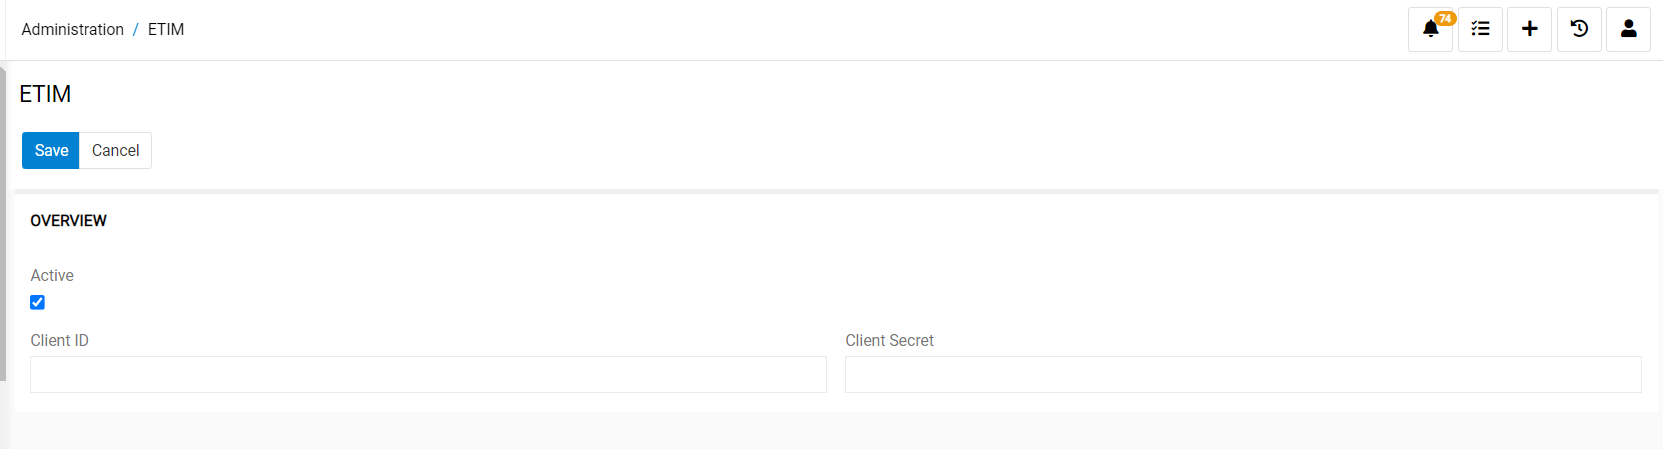Image resolution: width=1663 pixels, height=449 pixels.
Task: Click the orange 74 notification badge
Action: pyautogui.click(x=1445, y=18)
